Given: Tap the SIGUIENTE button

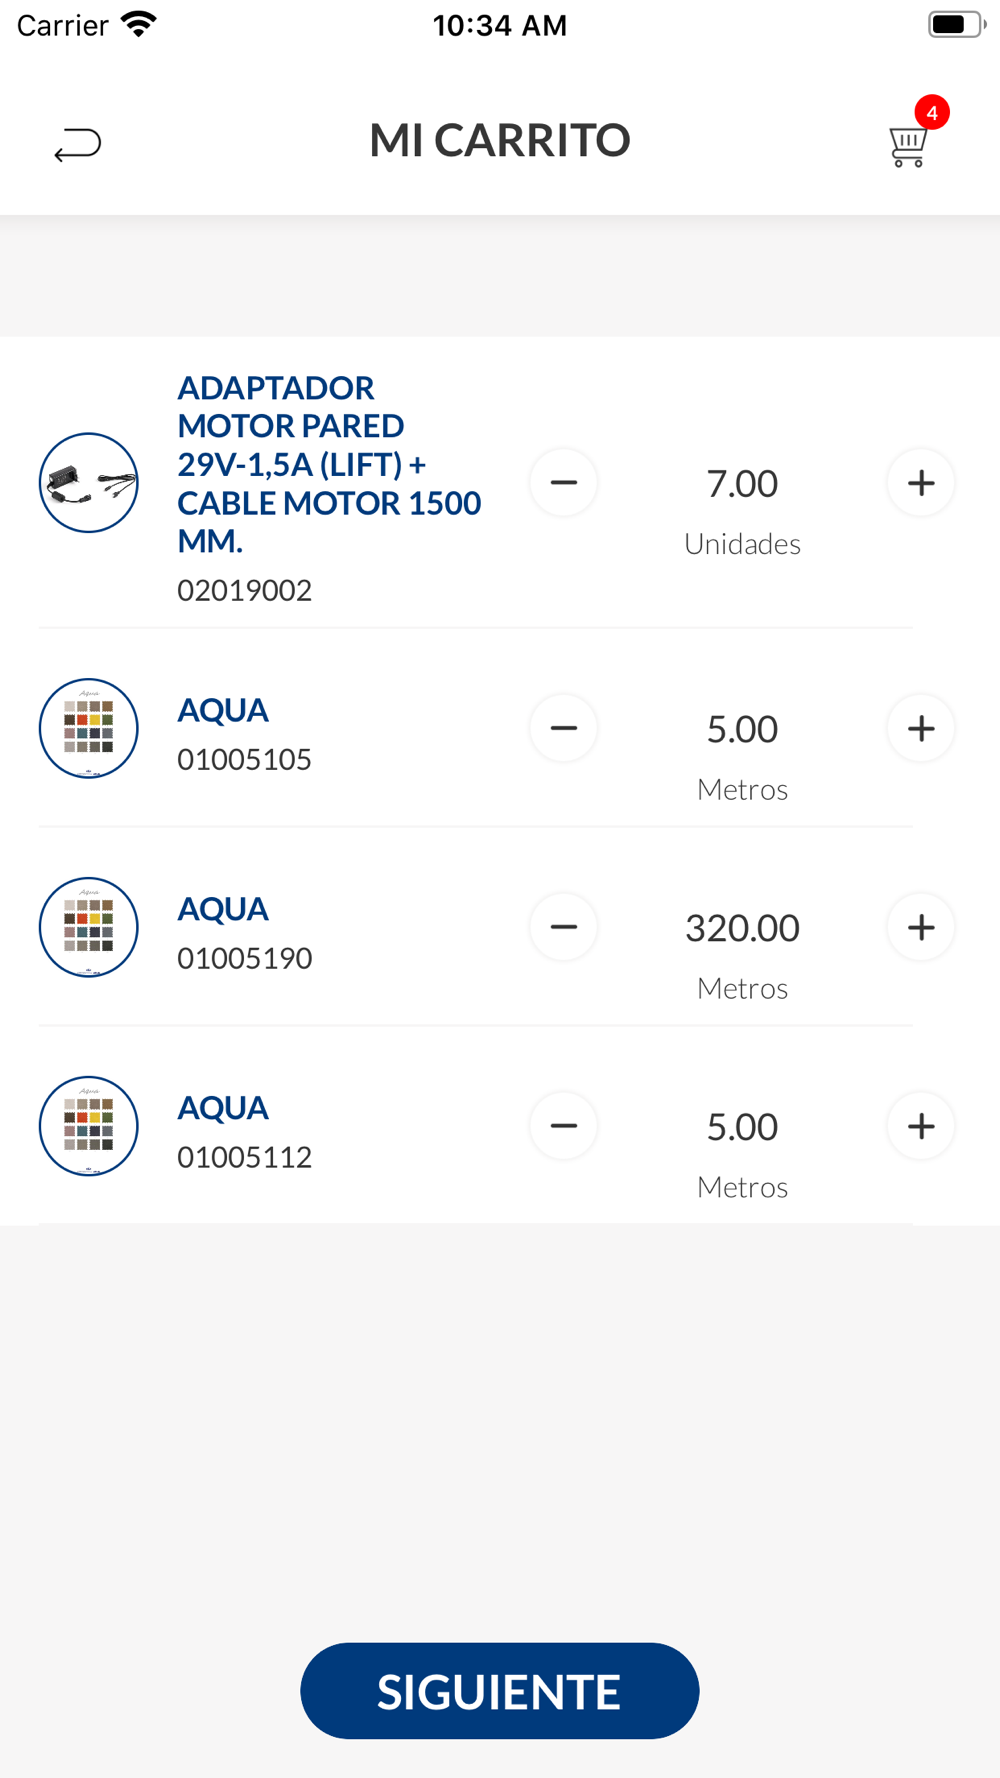Looking at the screenshot, I should [x=499, y=1691].
